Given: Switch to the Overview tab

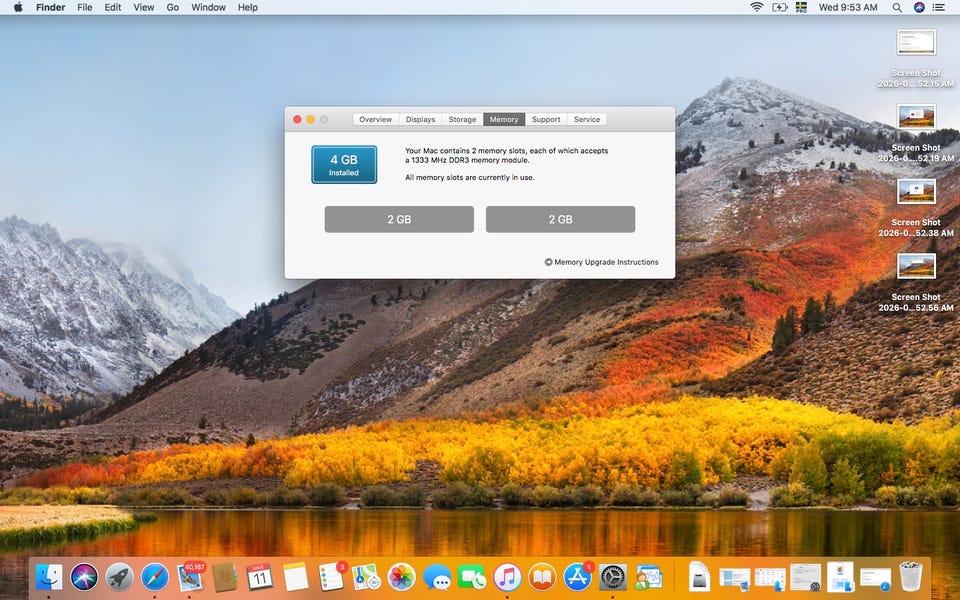Looking at the screenshot, I should tap(375, 119).
